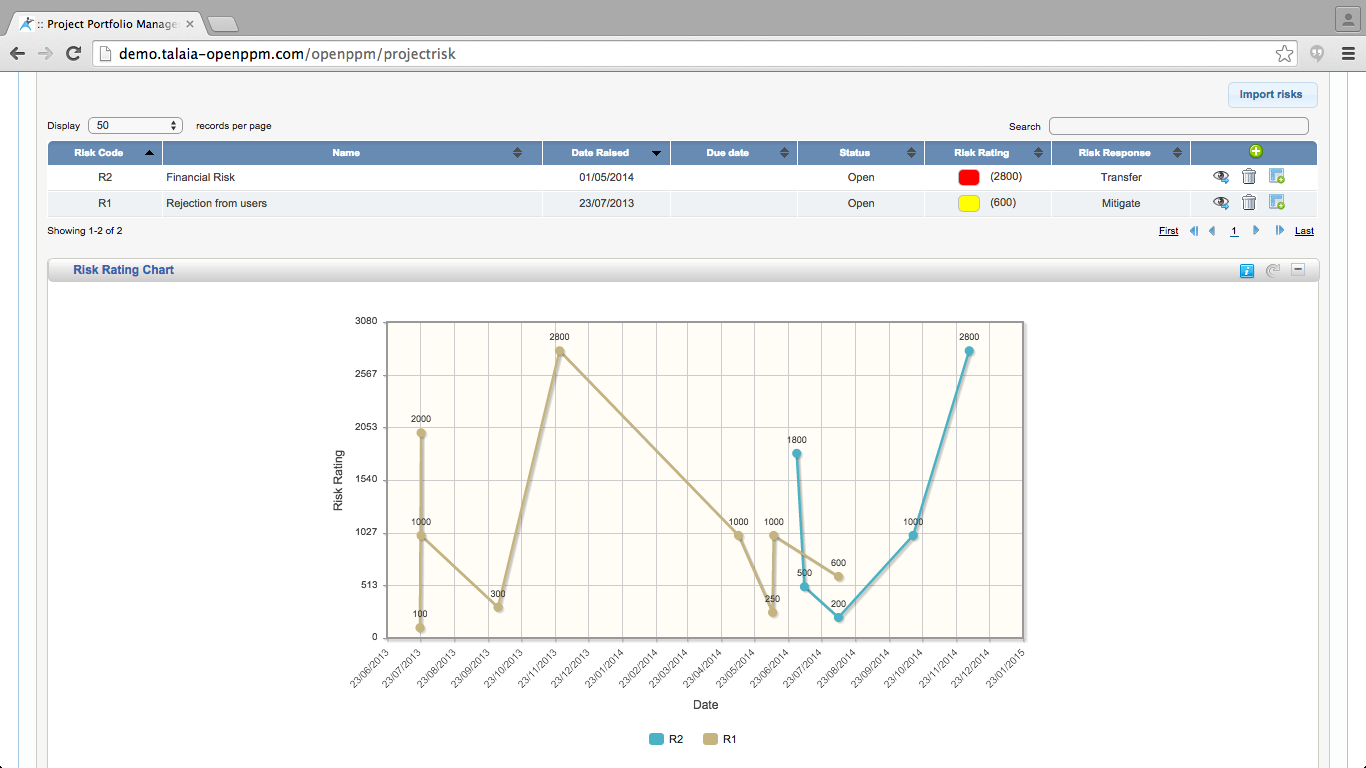
Task: Add a new risk with the green plus icon
Action: (x=1253, y=152)
